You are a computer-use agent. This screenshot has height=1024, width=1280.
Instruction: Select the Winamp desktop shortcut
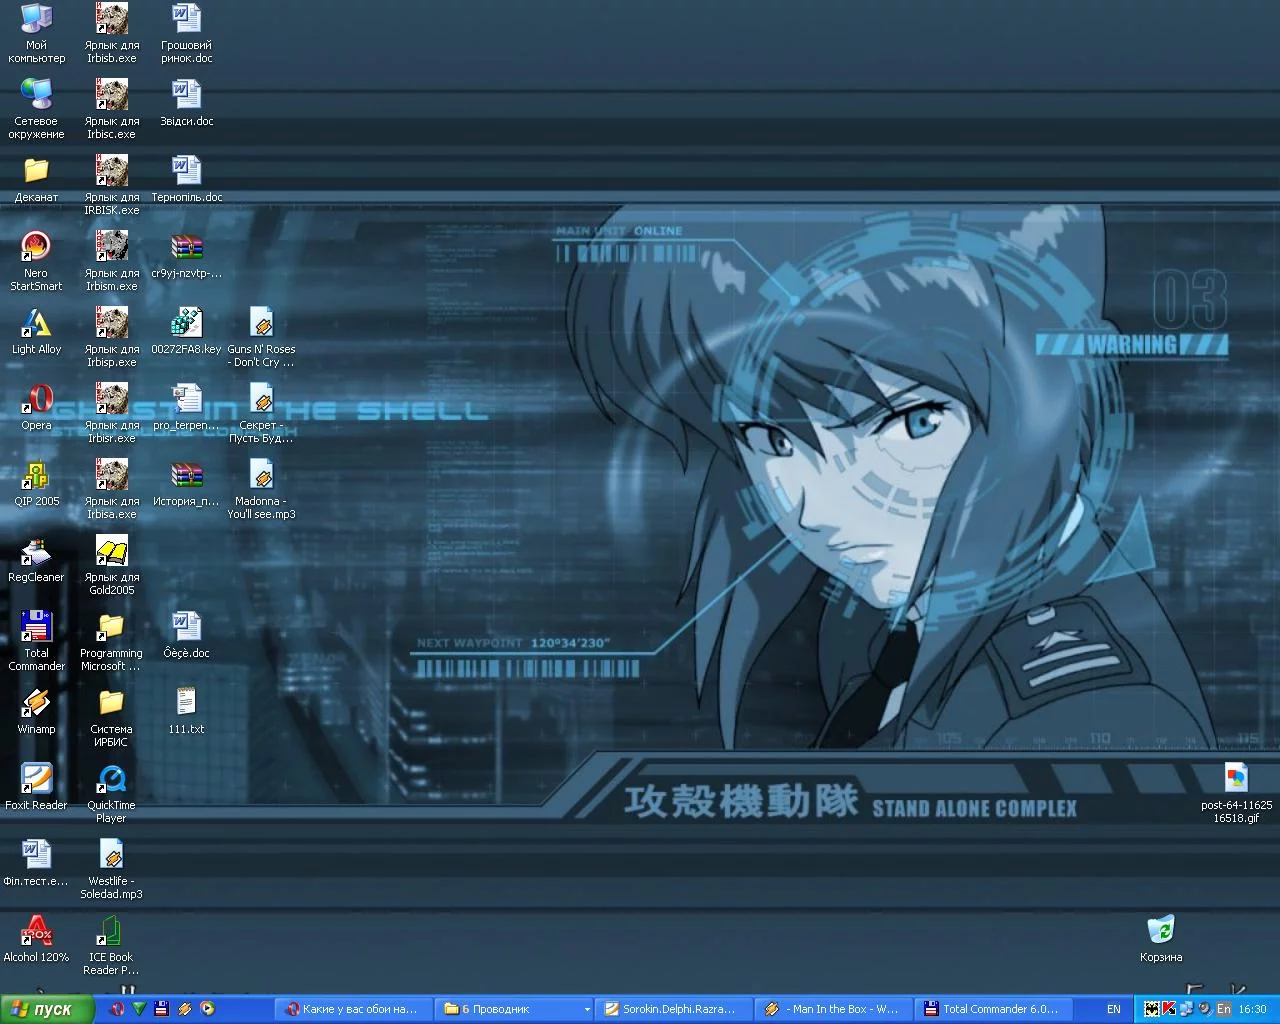(x=36, y=711)
